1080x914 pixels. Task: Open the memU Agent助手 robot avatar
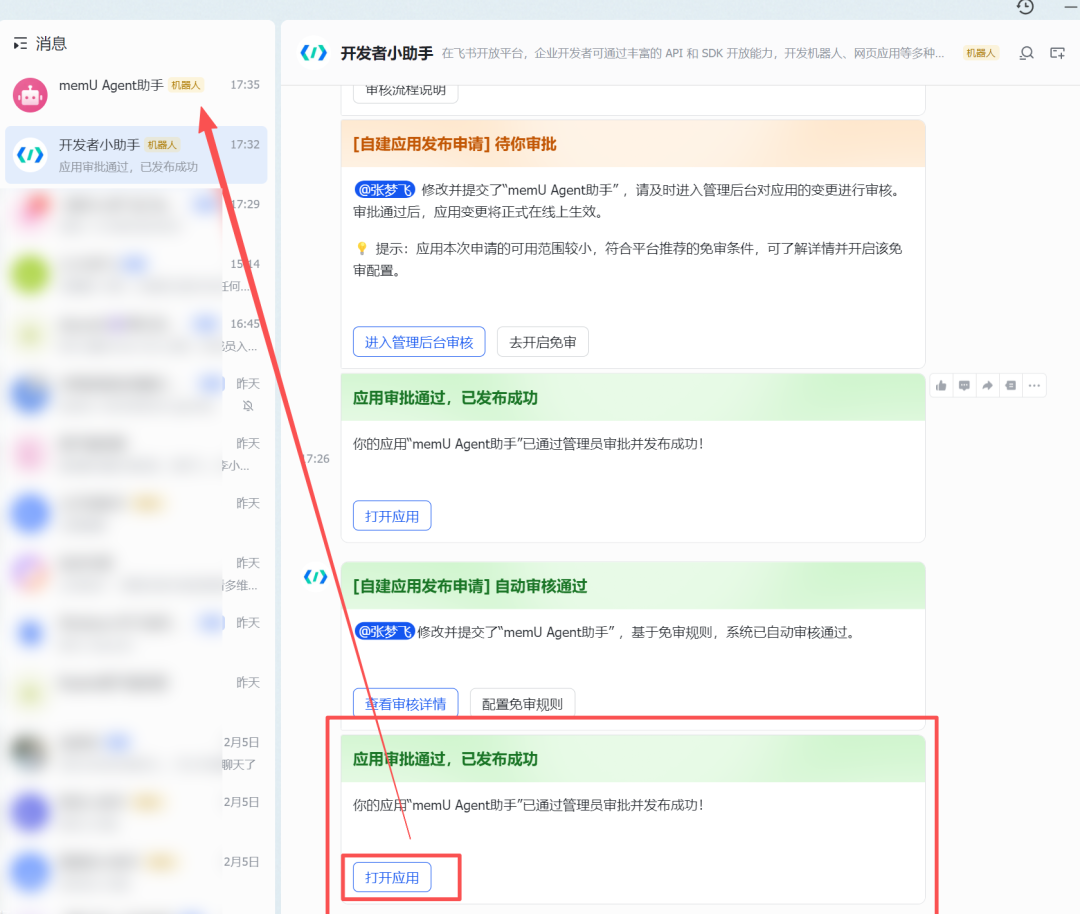coord(30,95)
